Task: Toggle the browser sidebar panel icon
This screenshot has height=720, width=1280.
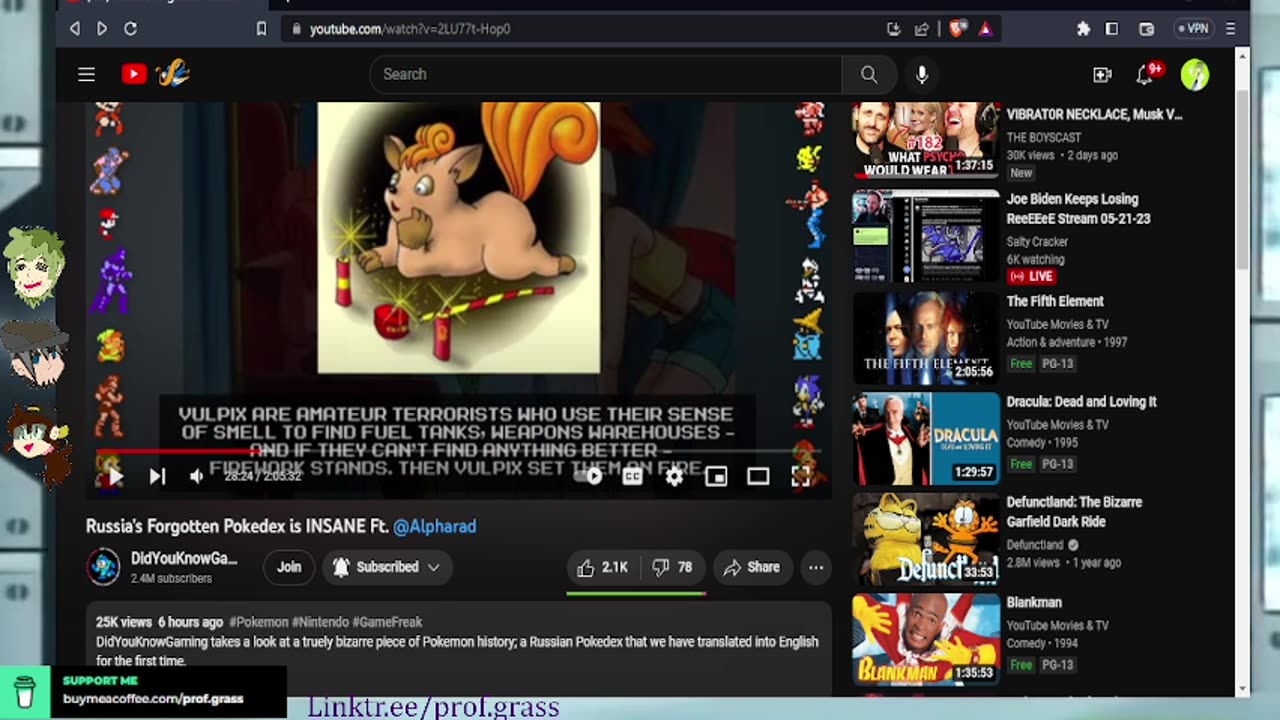Action: (x=1111, y=29)
